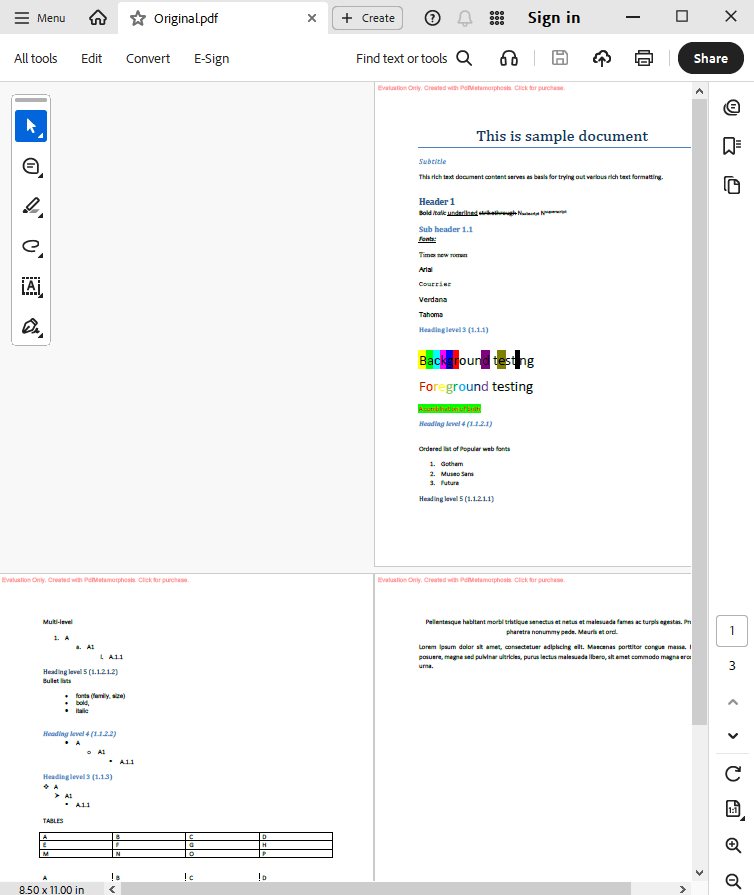Click the 'Heading level 3 (1.1.3)' text
This screenshot has height=895, width=754.
pyautogui.click(x=78, y=776)
